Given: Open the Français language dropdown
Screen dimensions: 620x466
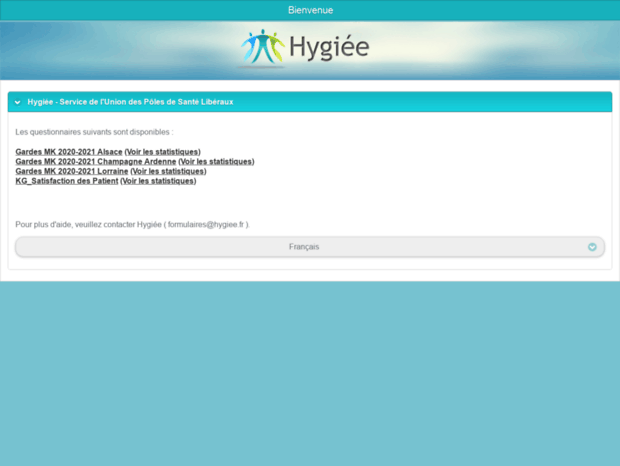Looking at the screenshot, I should pyautogui.click(x=310, y=247).
